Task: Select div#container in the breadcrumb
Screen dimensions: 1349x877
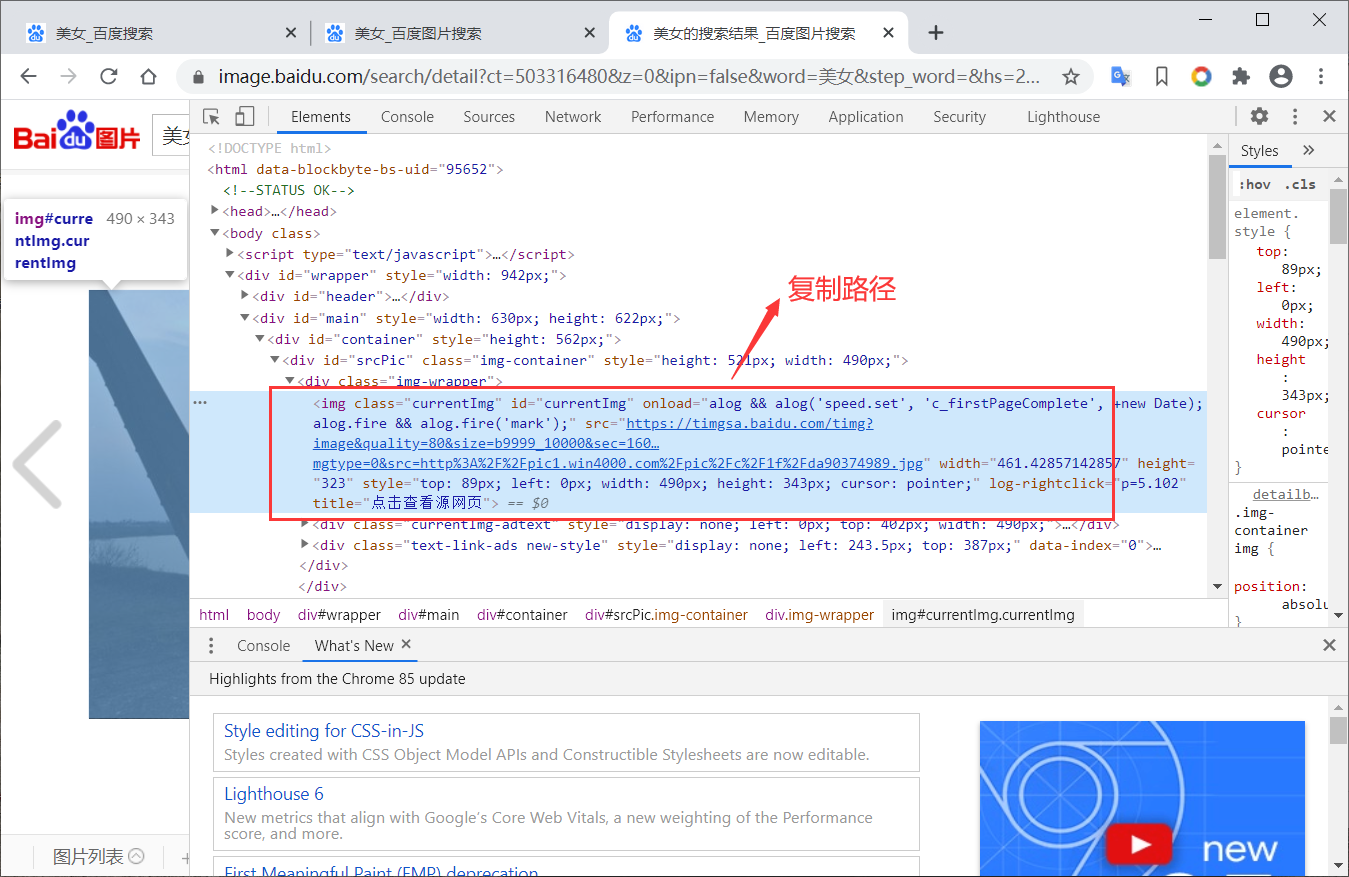Action: pos(522,615)
